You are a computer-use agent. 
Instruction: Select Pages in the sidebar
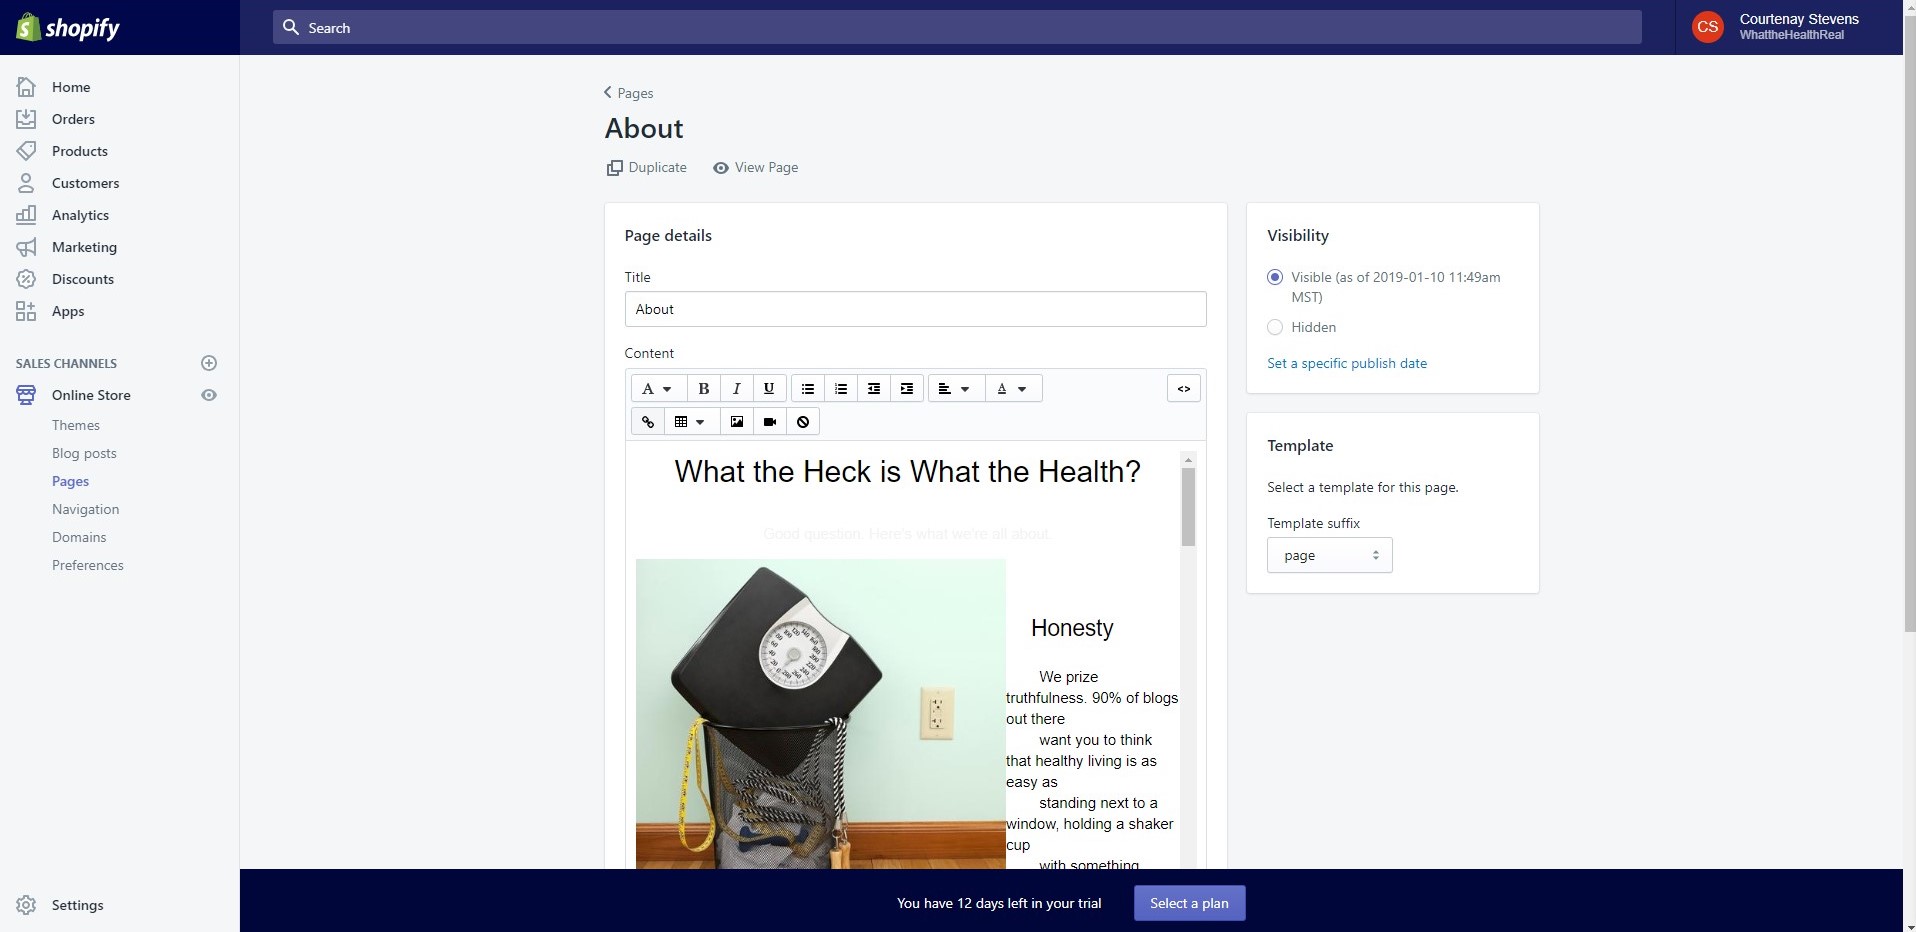(x=70, y=481)
